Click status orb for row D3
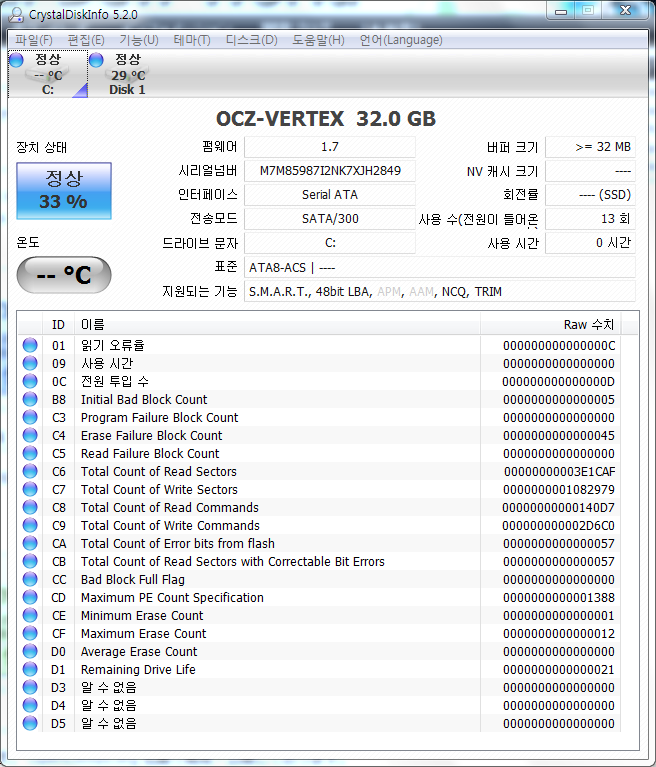Viewport: 656px width, 767px height. (30, 687)
